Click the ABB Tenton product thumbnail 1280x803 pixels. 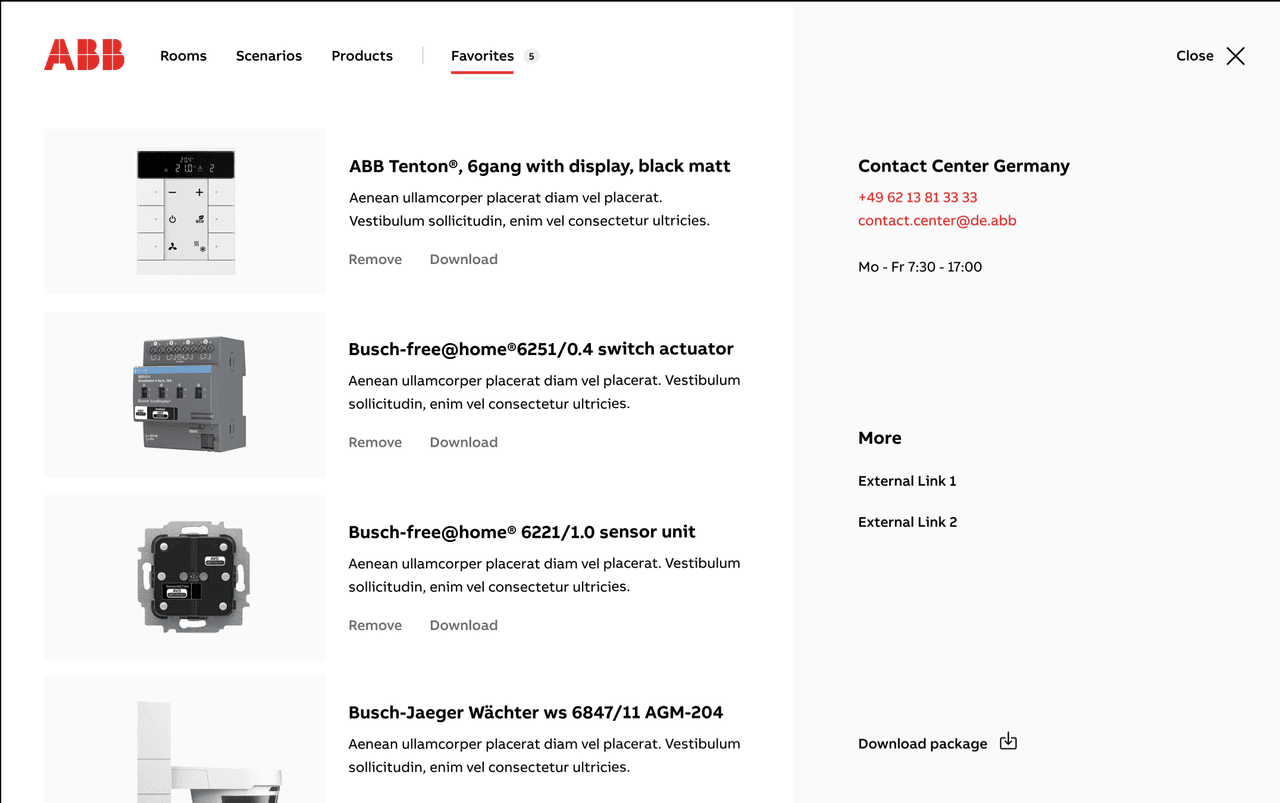pyautogui.click(x=186, y=211)
